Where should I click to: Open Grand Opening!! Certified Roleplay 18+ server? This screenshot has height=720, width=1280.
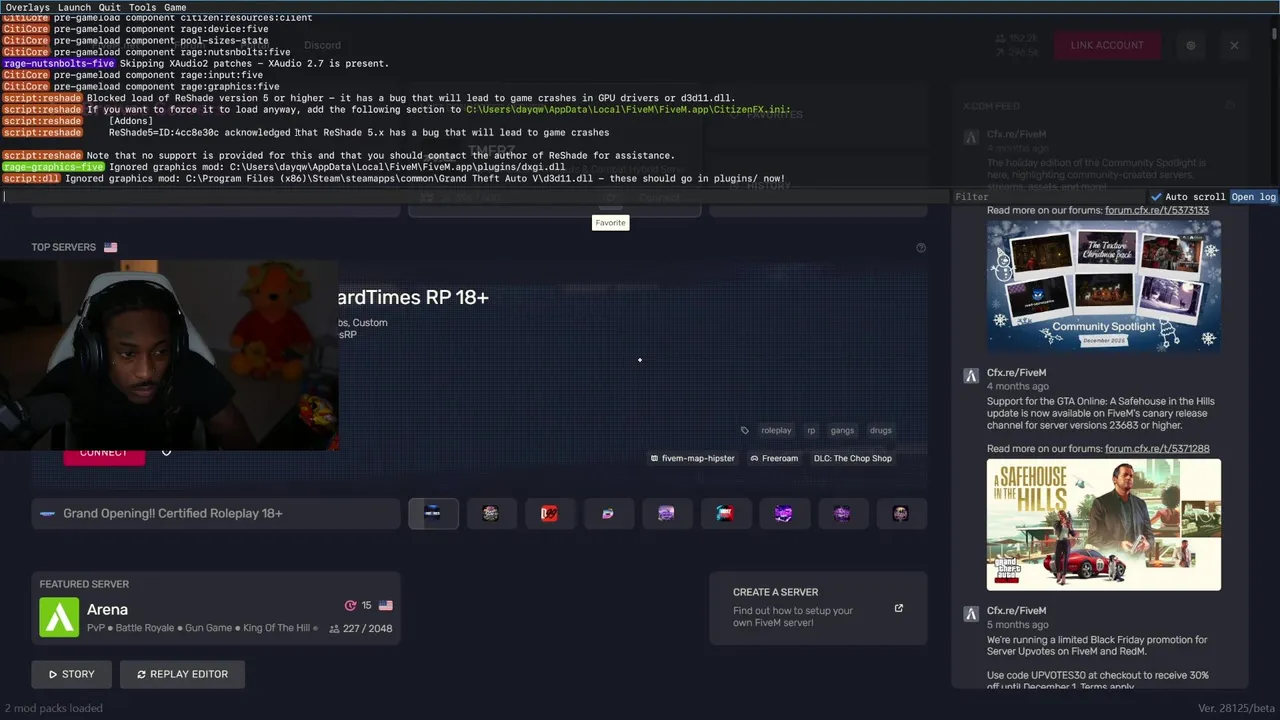[x=216, y=513]
